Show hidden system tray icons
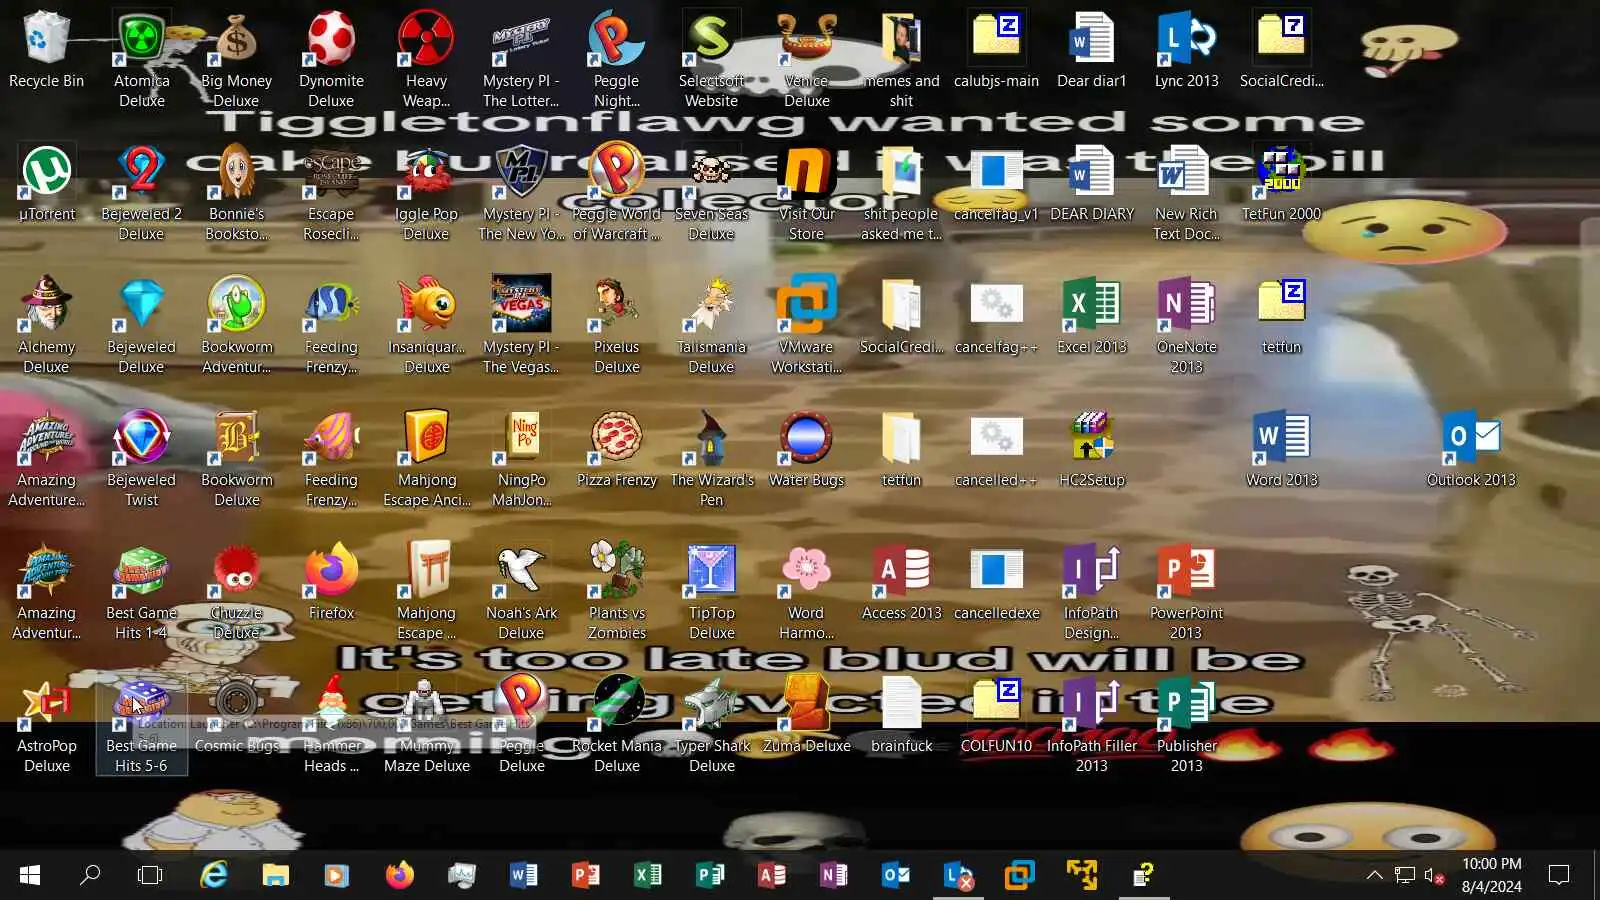The width and height of the screenshot is (1600, 900). [x=1375, y=875]
